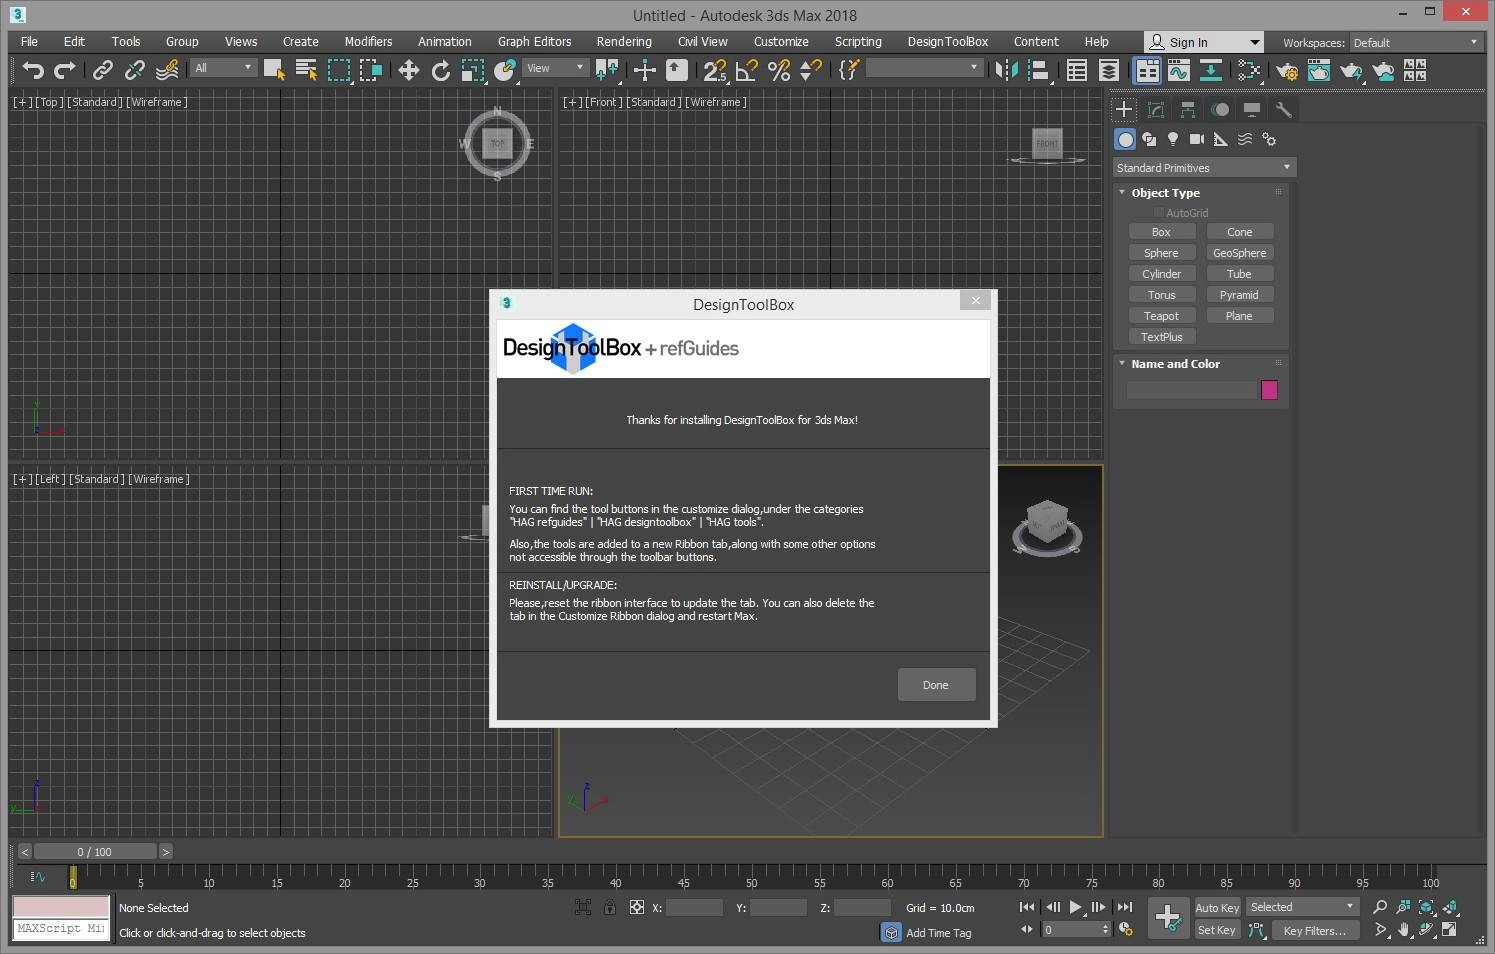
Task: Toggle the Selection Lock padlock icon
Action: tap(609, 907)
